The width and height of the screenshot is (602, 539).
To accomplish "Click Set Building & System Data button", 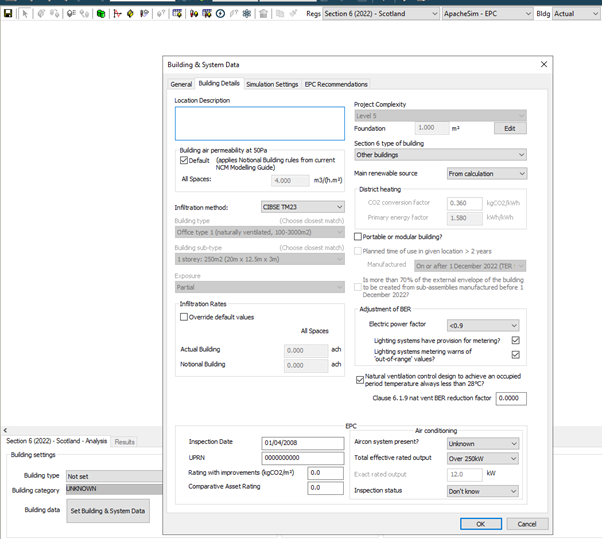I will tap(107, 510).
